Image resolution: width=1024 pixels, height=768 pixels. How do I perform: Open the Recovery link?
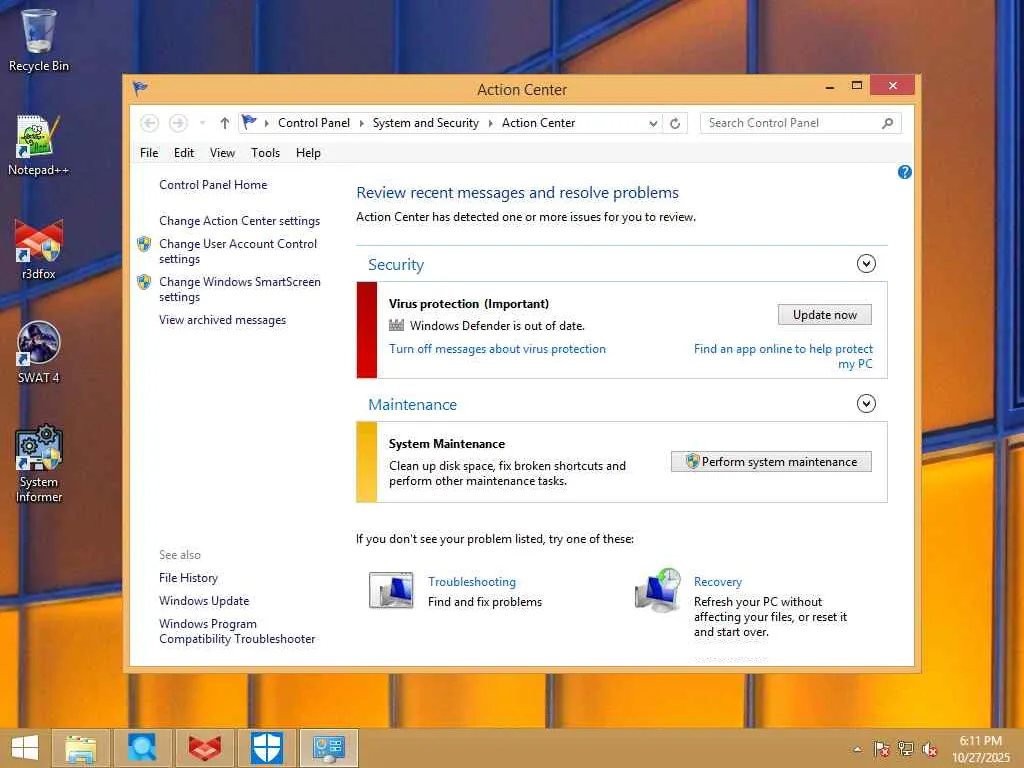pos(718,582)
